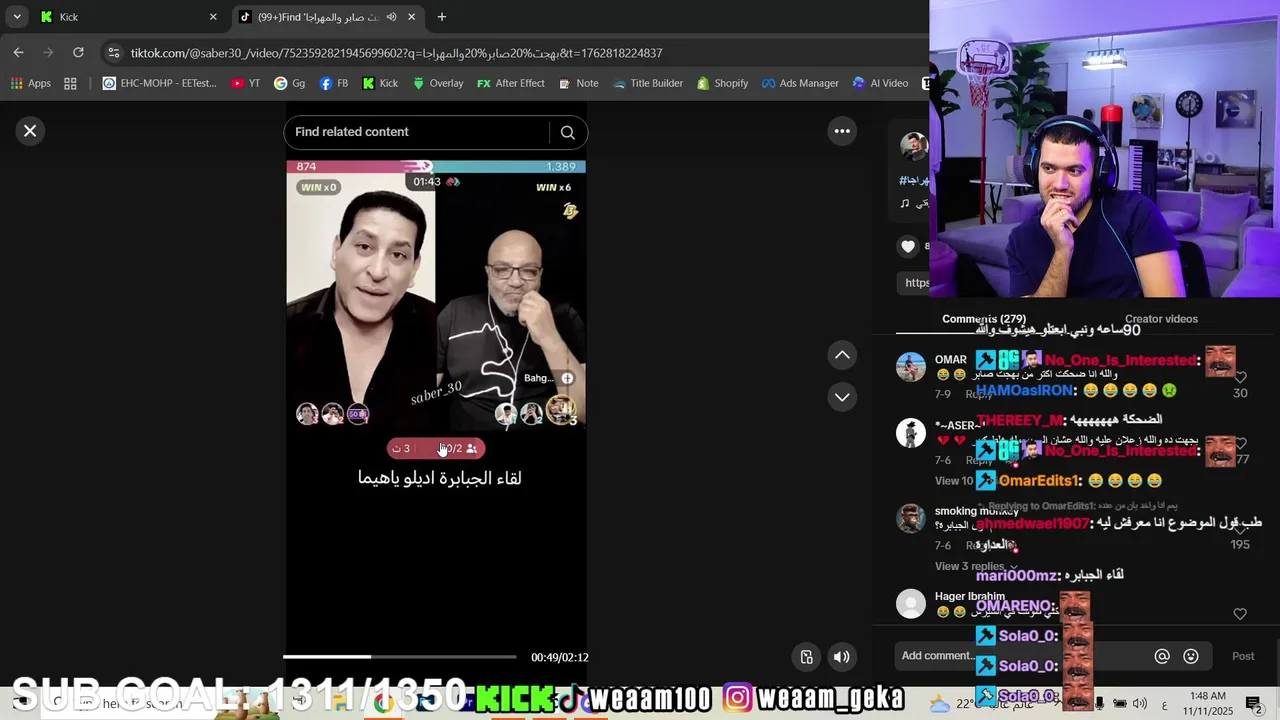
Task: Open Hager Ibrahim's profile avatar
Action: click(911, 604)
